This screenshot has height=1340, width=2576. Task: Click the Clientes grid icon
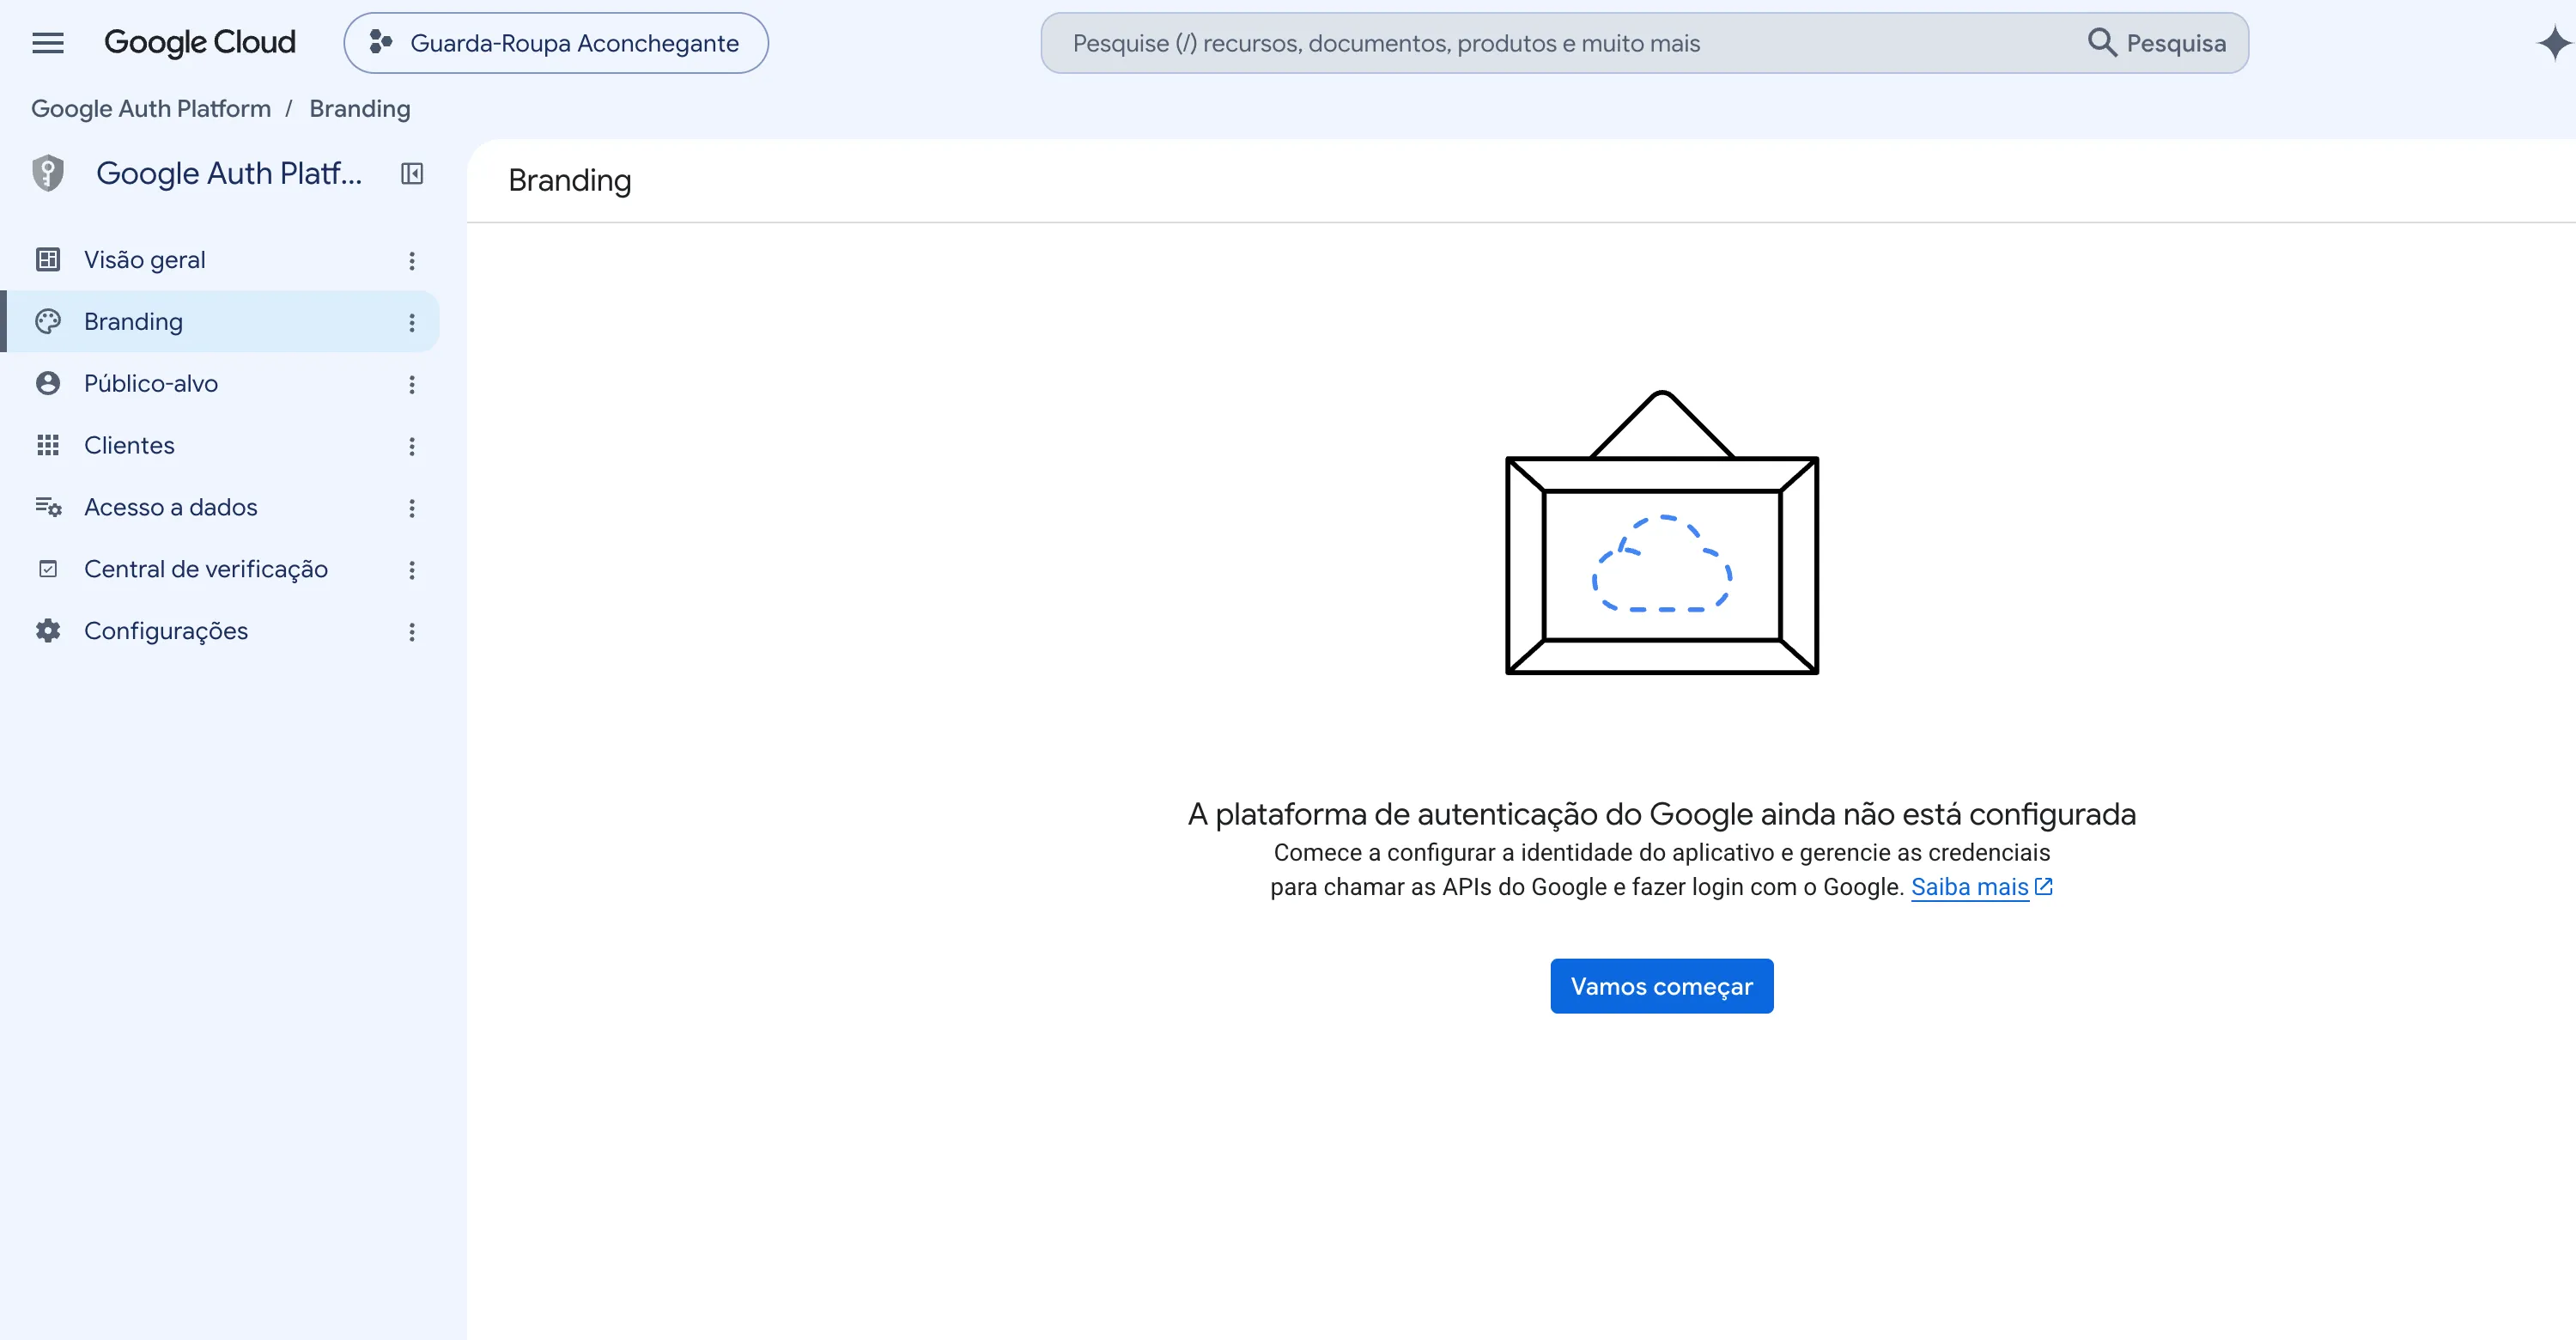[x=48, y=446]
